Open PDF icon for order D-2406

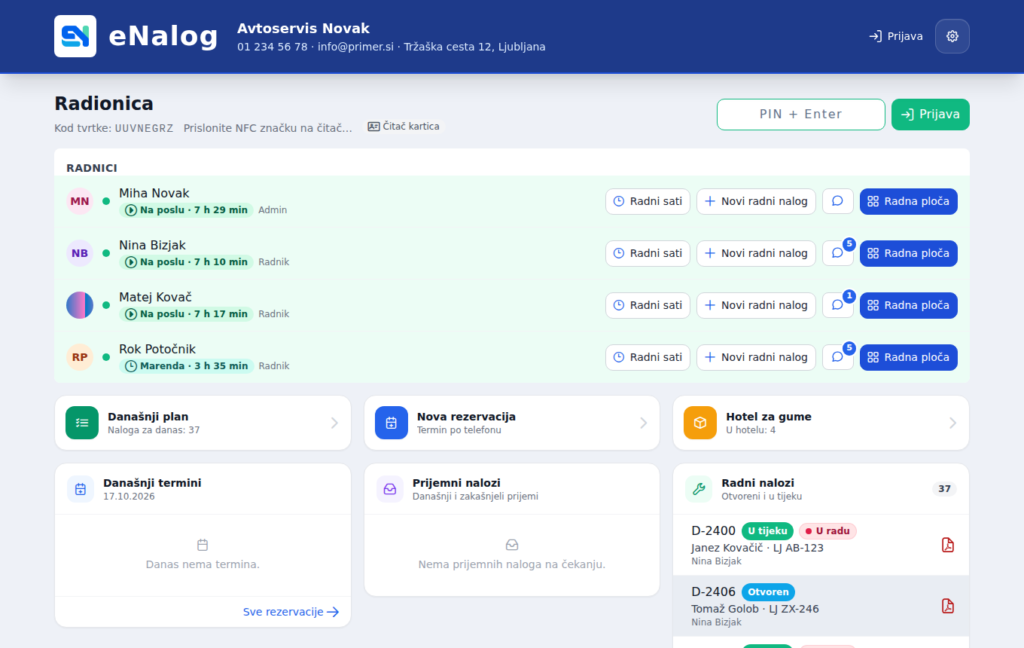pos(948,606)
